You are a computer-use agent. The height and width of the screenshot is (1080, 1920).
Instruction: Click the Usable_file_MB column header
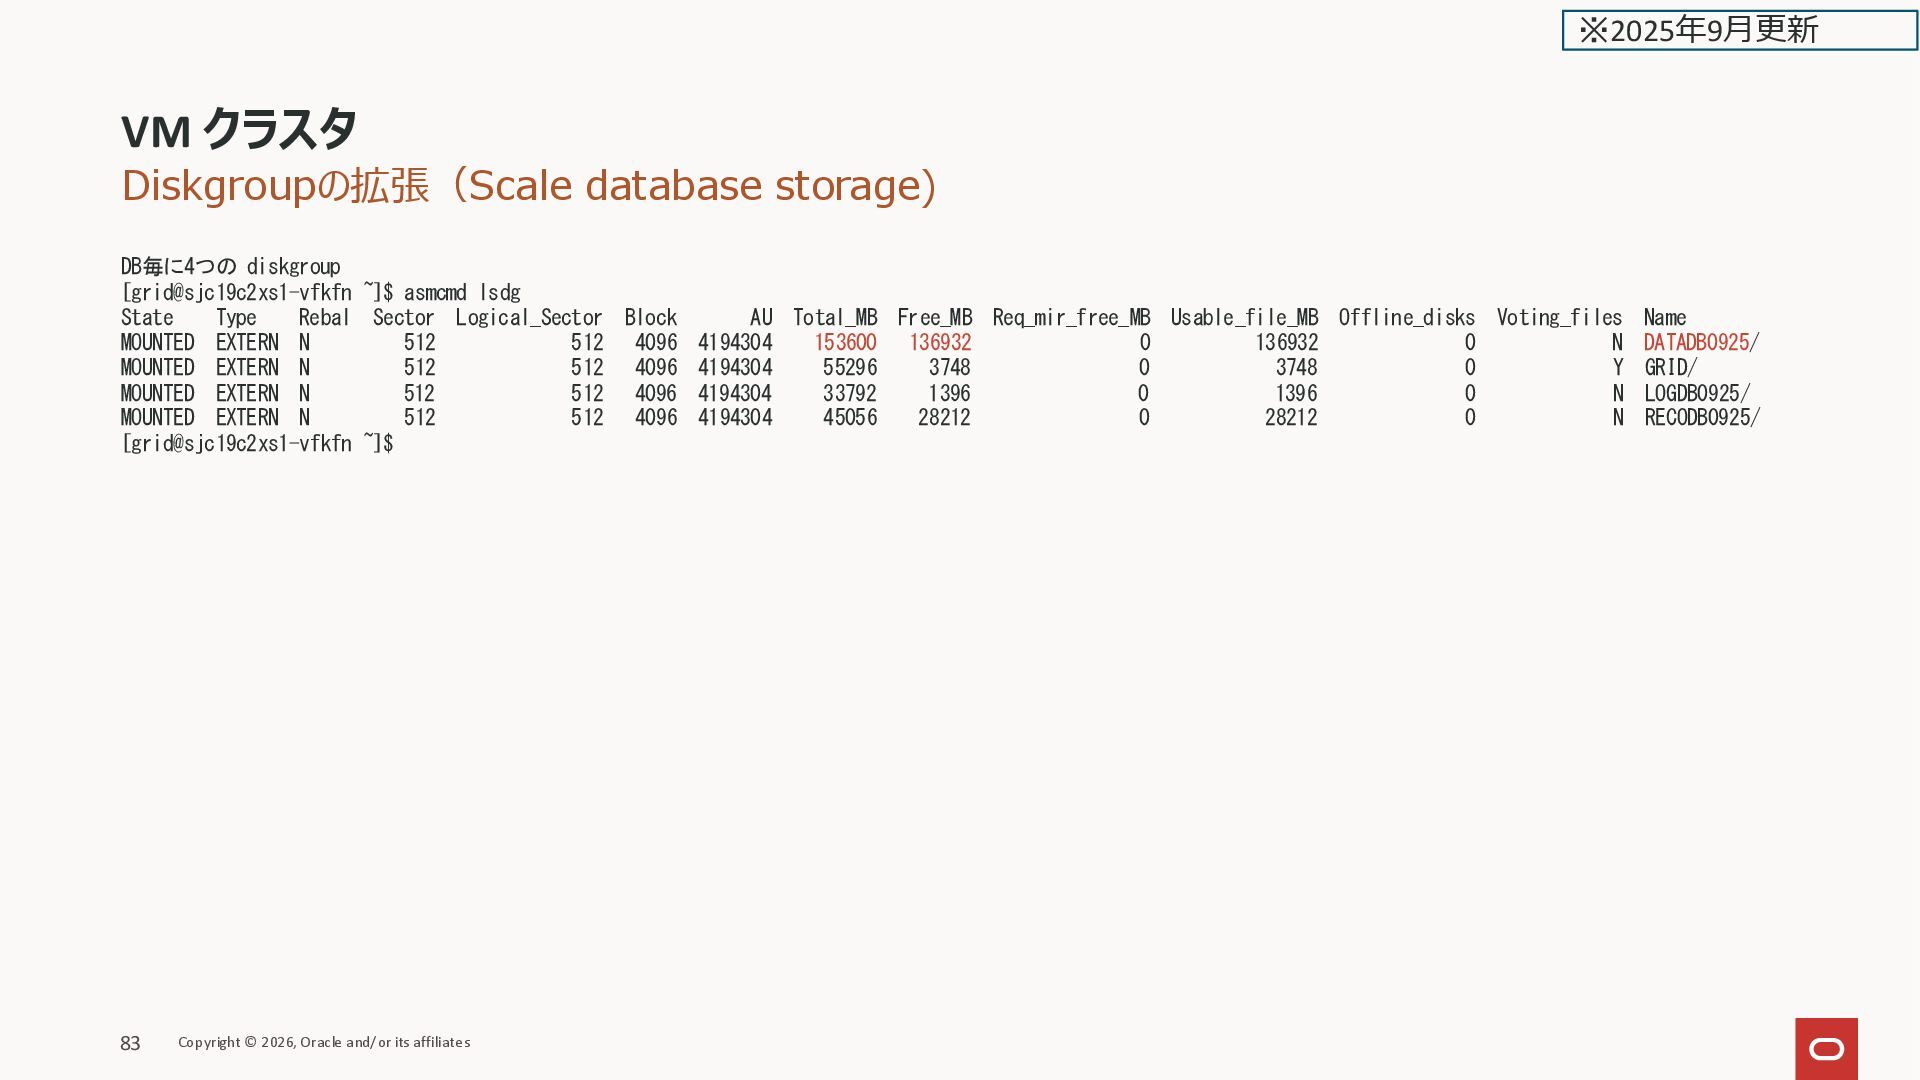[x=1244, y=318]
